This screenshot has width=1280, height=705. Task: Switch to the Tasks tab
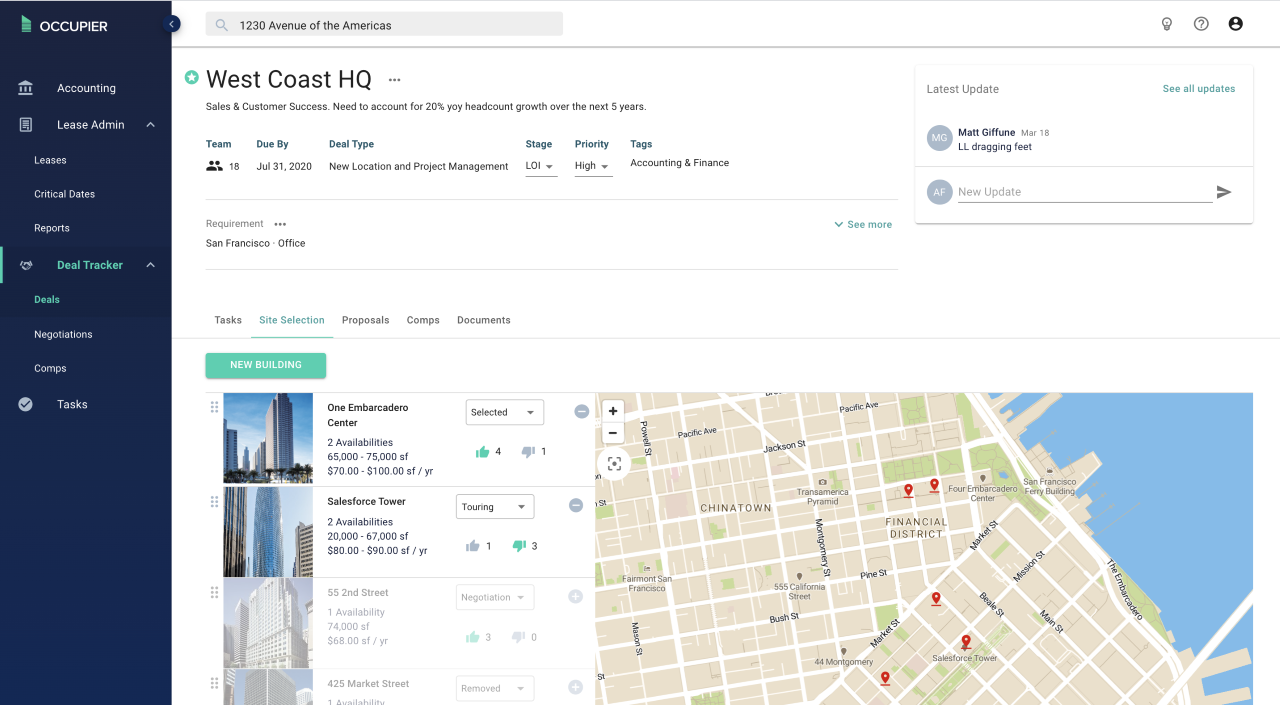click(228, 320)
